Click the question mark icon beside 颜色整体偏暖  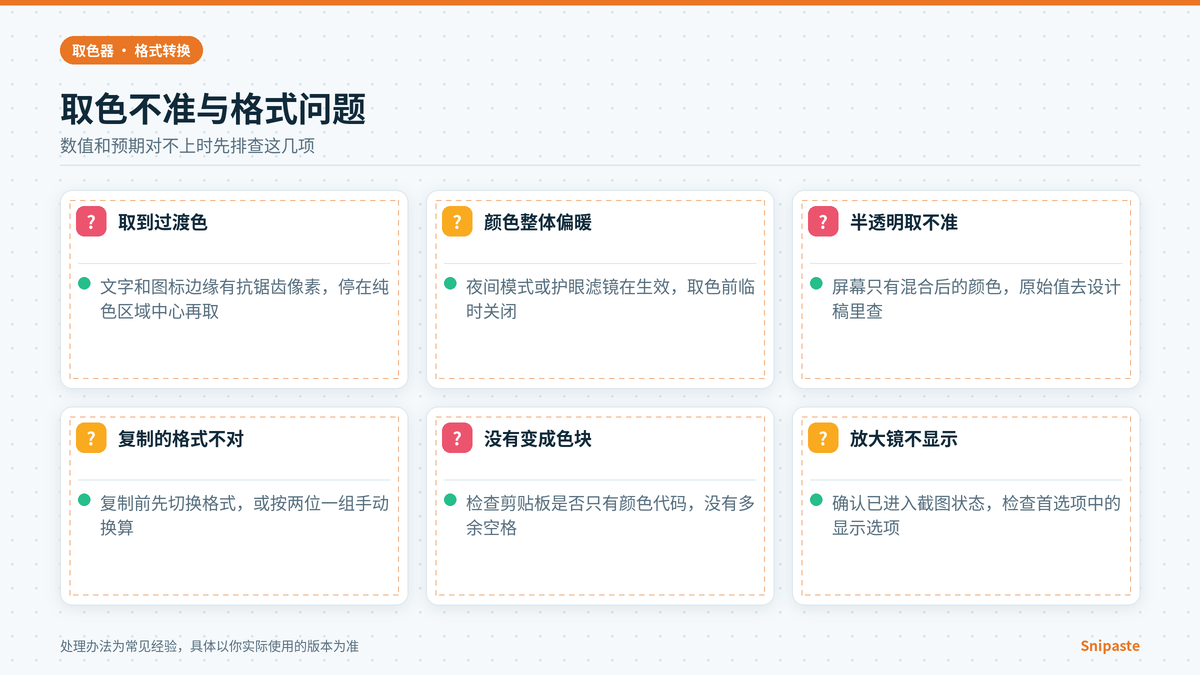point(457,222)
